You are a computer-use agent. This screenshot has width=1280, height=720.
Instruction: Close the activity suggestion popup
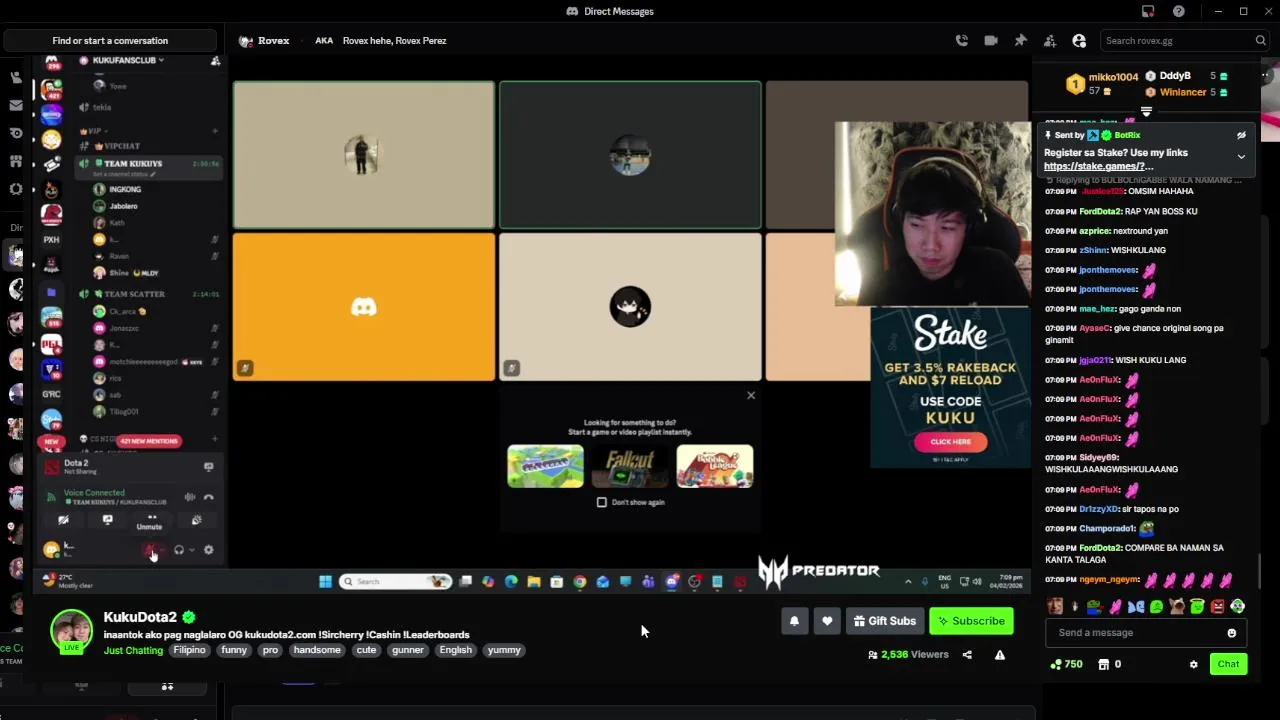[x=751, y=396]
